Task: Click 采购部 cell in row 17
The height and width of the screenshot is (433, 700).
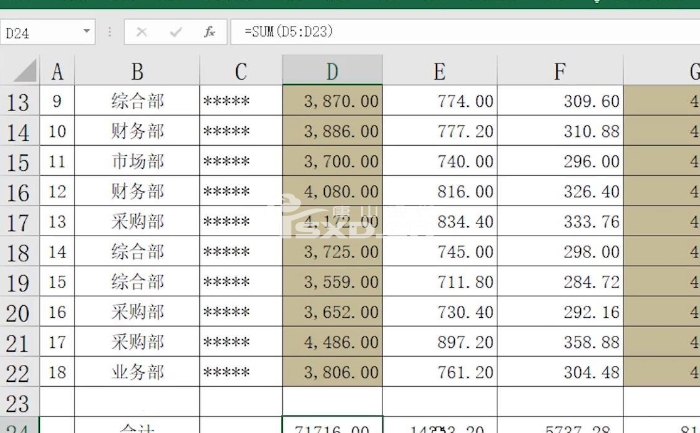Action: coord(137,222)
